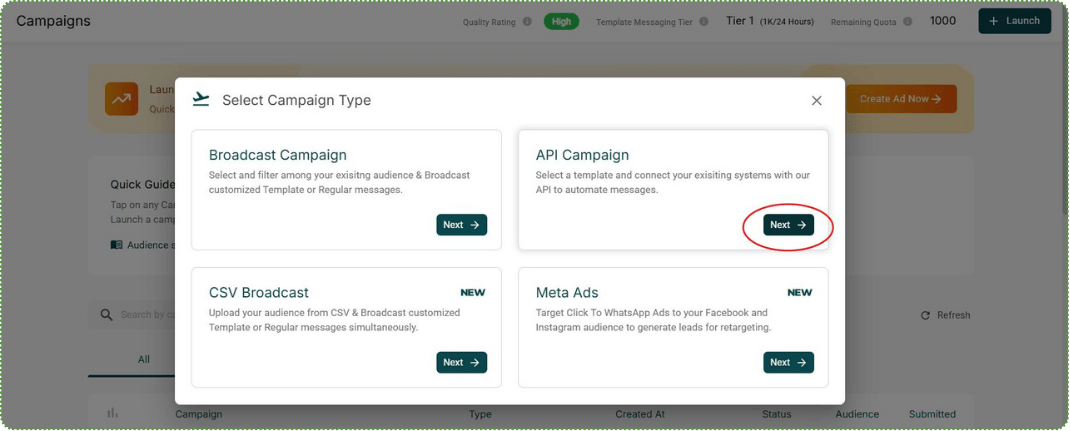The height and width of the screenshot is (431, 1070).
Task: Click Next on API Campaign card
Action: pyautogui.click(x=788, y=225)
